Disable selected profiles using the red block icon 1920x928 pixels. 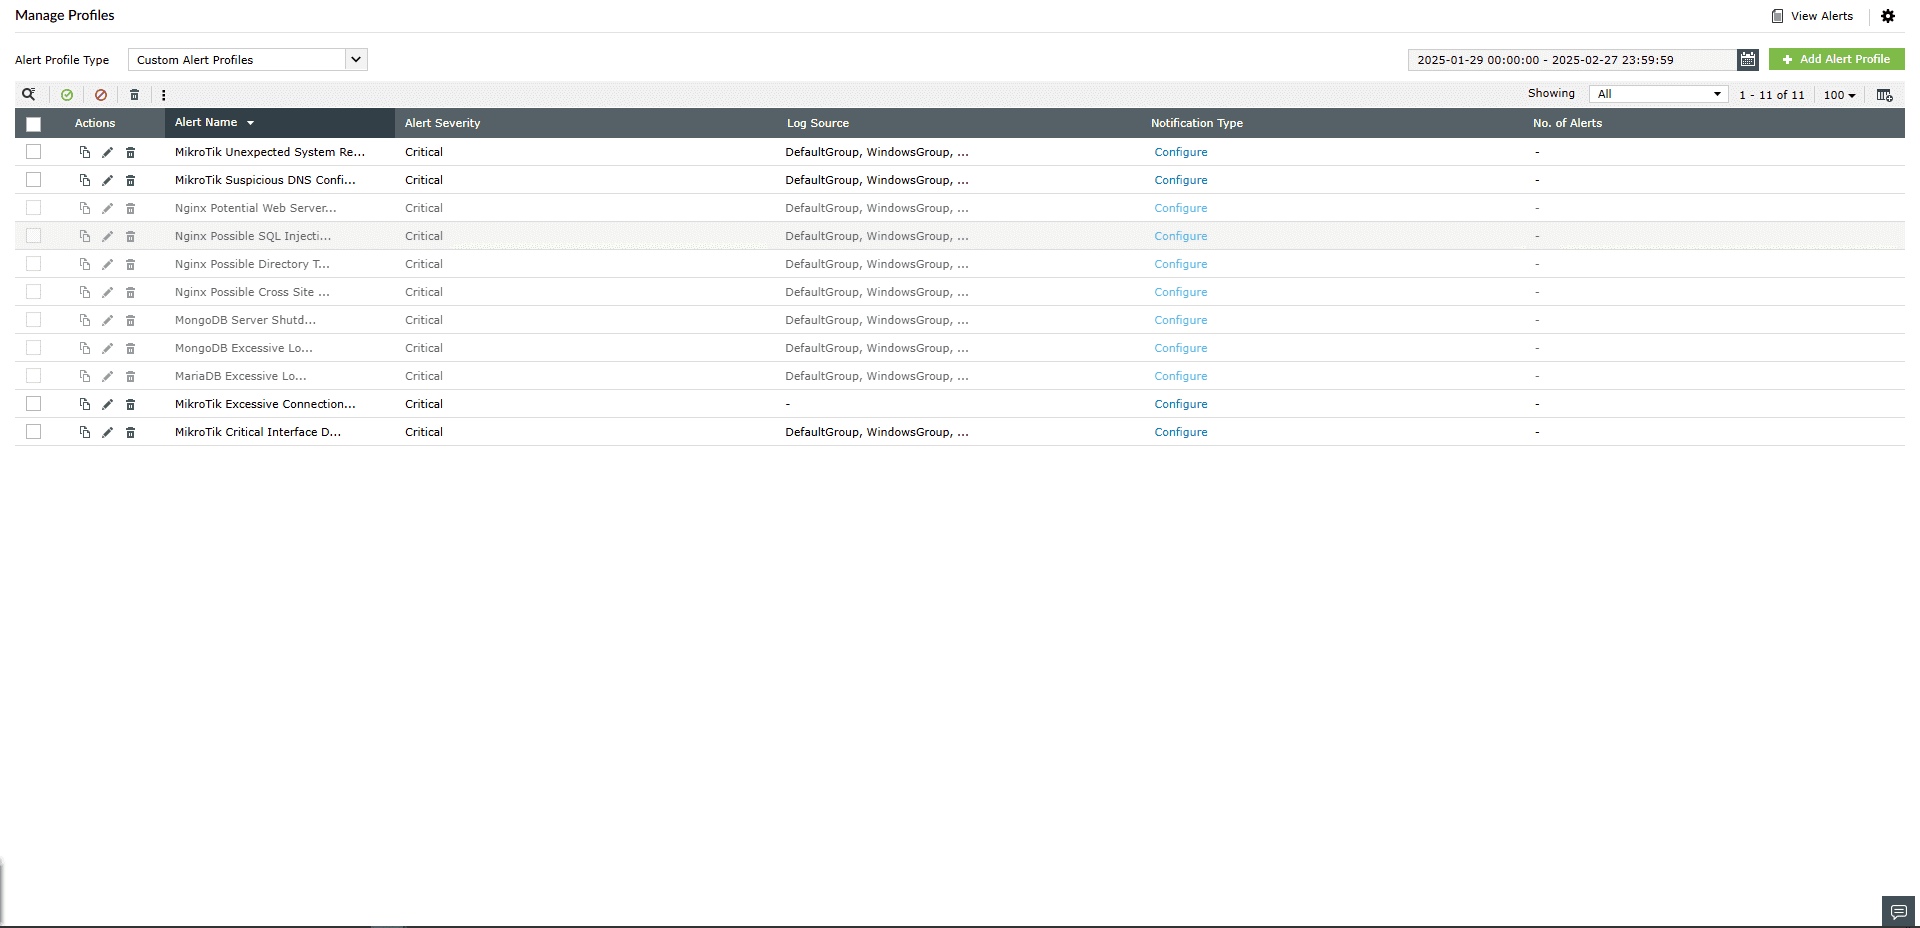[100, 94]
